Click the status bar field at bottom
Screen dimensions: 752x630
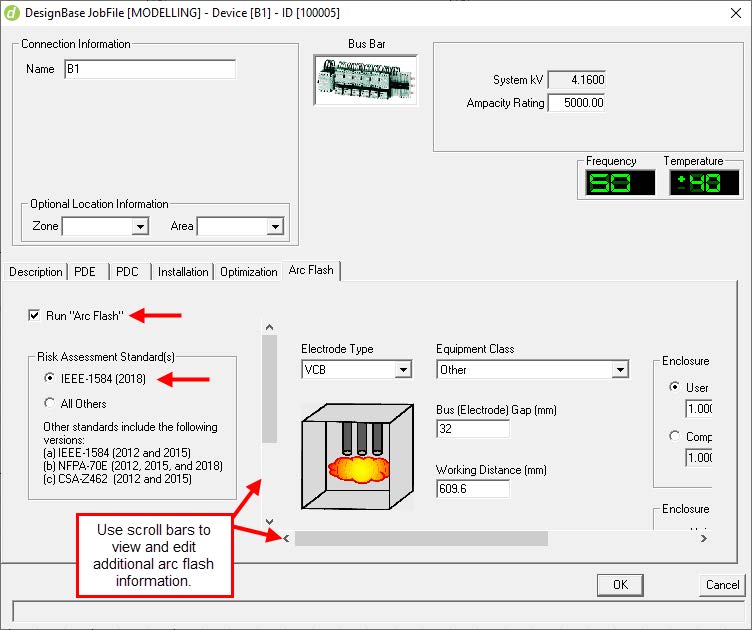(x=379, y=612)
